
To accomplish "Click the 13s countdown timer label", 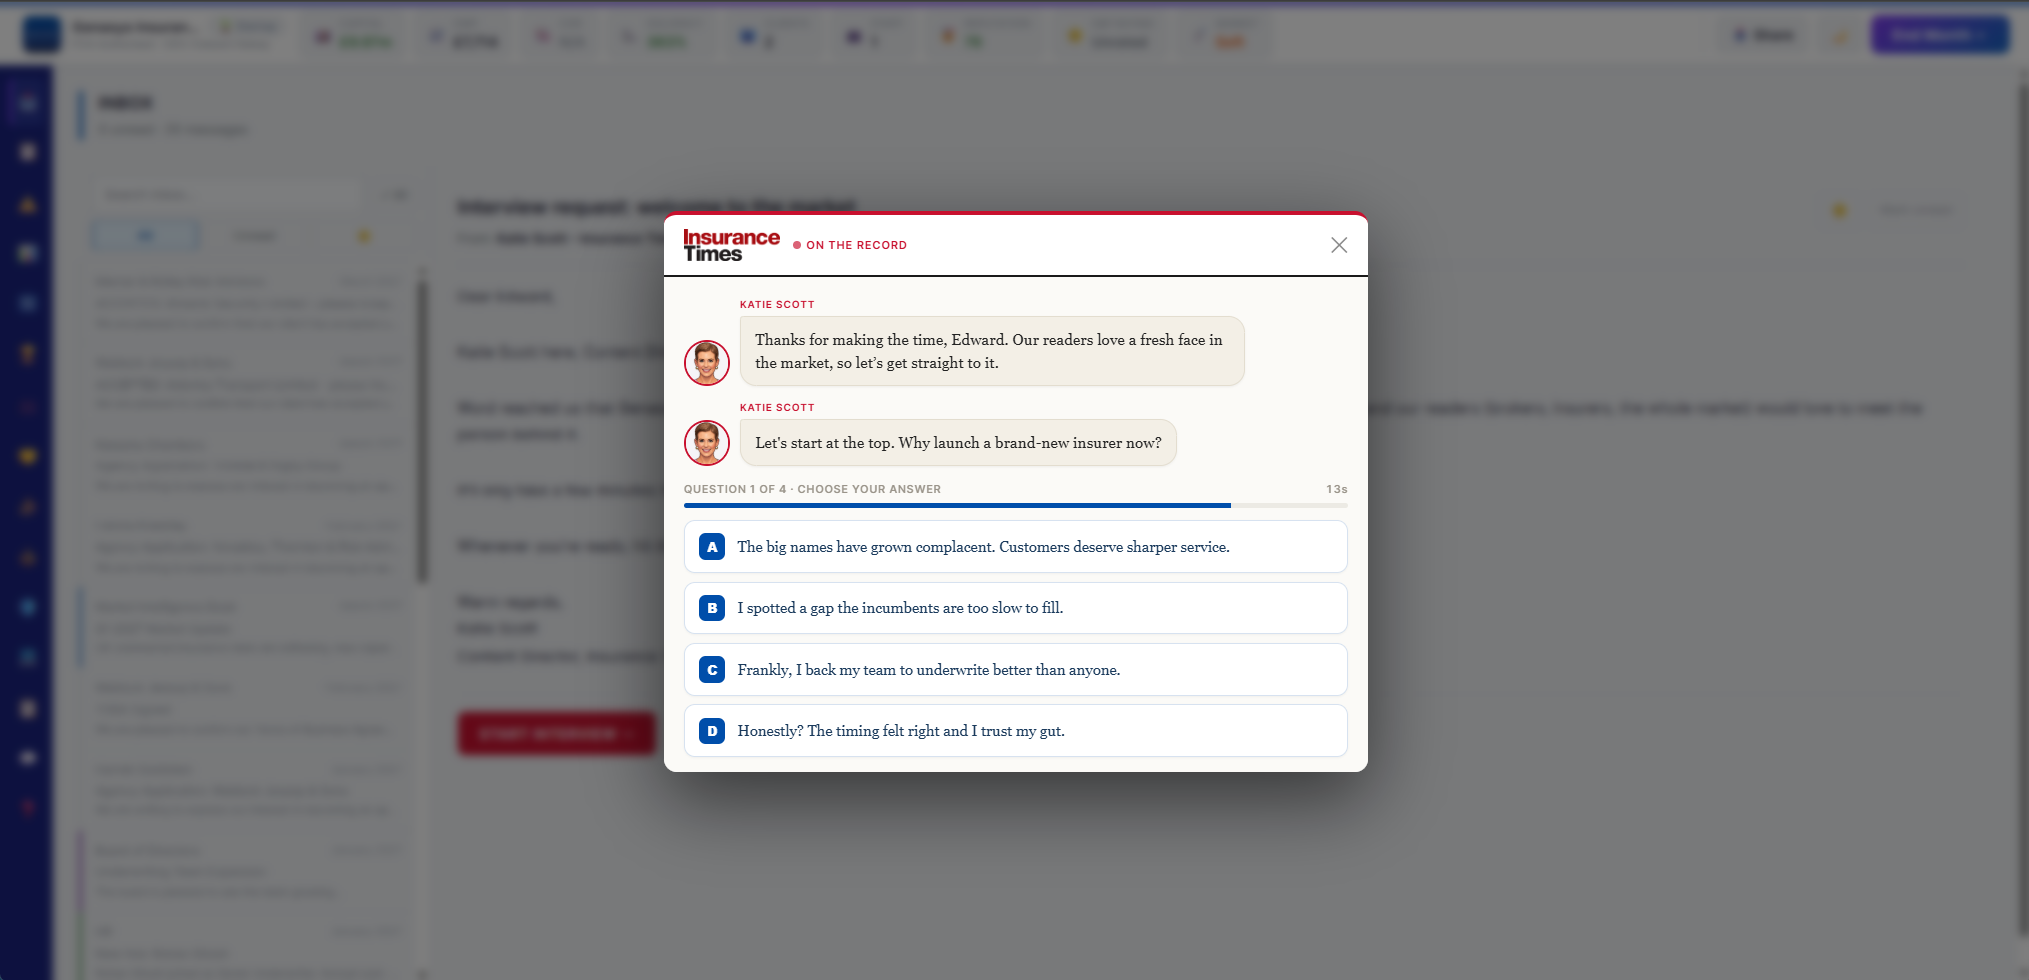I will coord(1337,489).
